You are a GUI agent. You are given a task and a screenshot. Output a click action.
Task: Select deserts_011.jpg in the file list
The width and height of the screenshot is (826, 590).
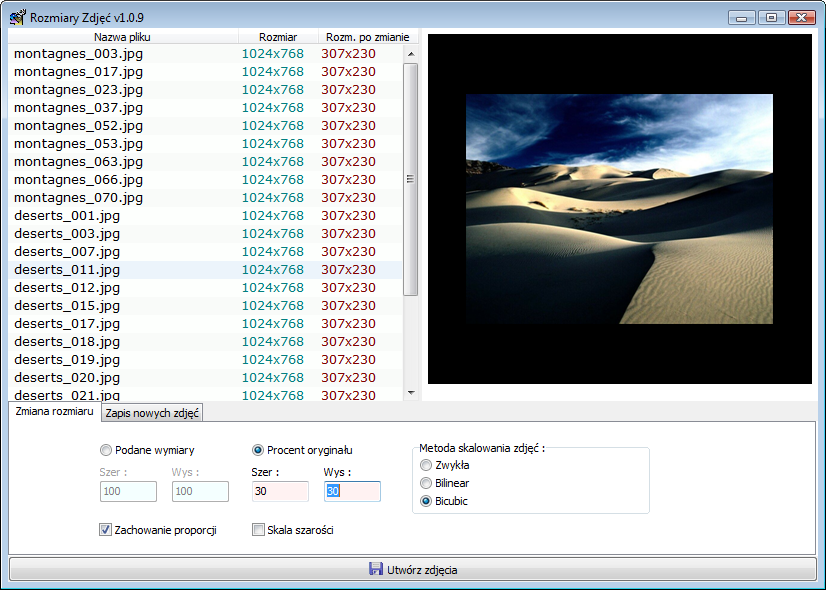click(x=67, y=270)
